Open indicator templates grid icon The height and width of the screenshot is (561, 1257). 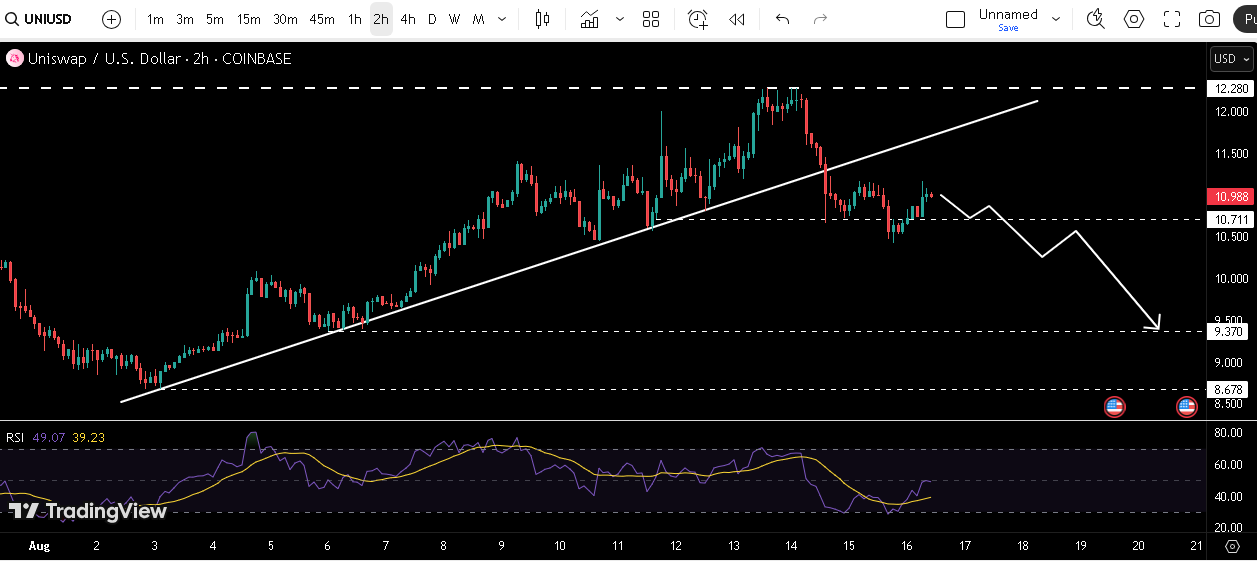click(651, 19)
